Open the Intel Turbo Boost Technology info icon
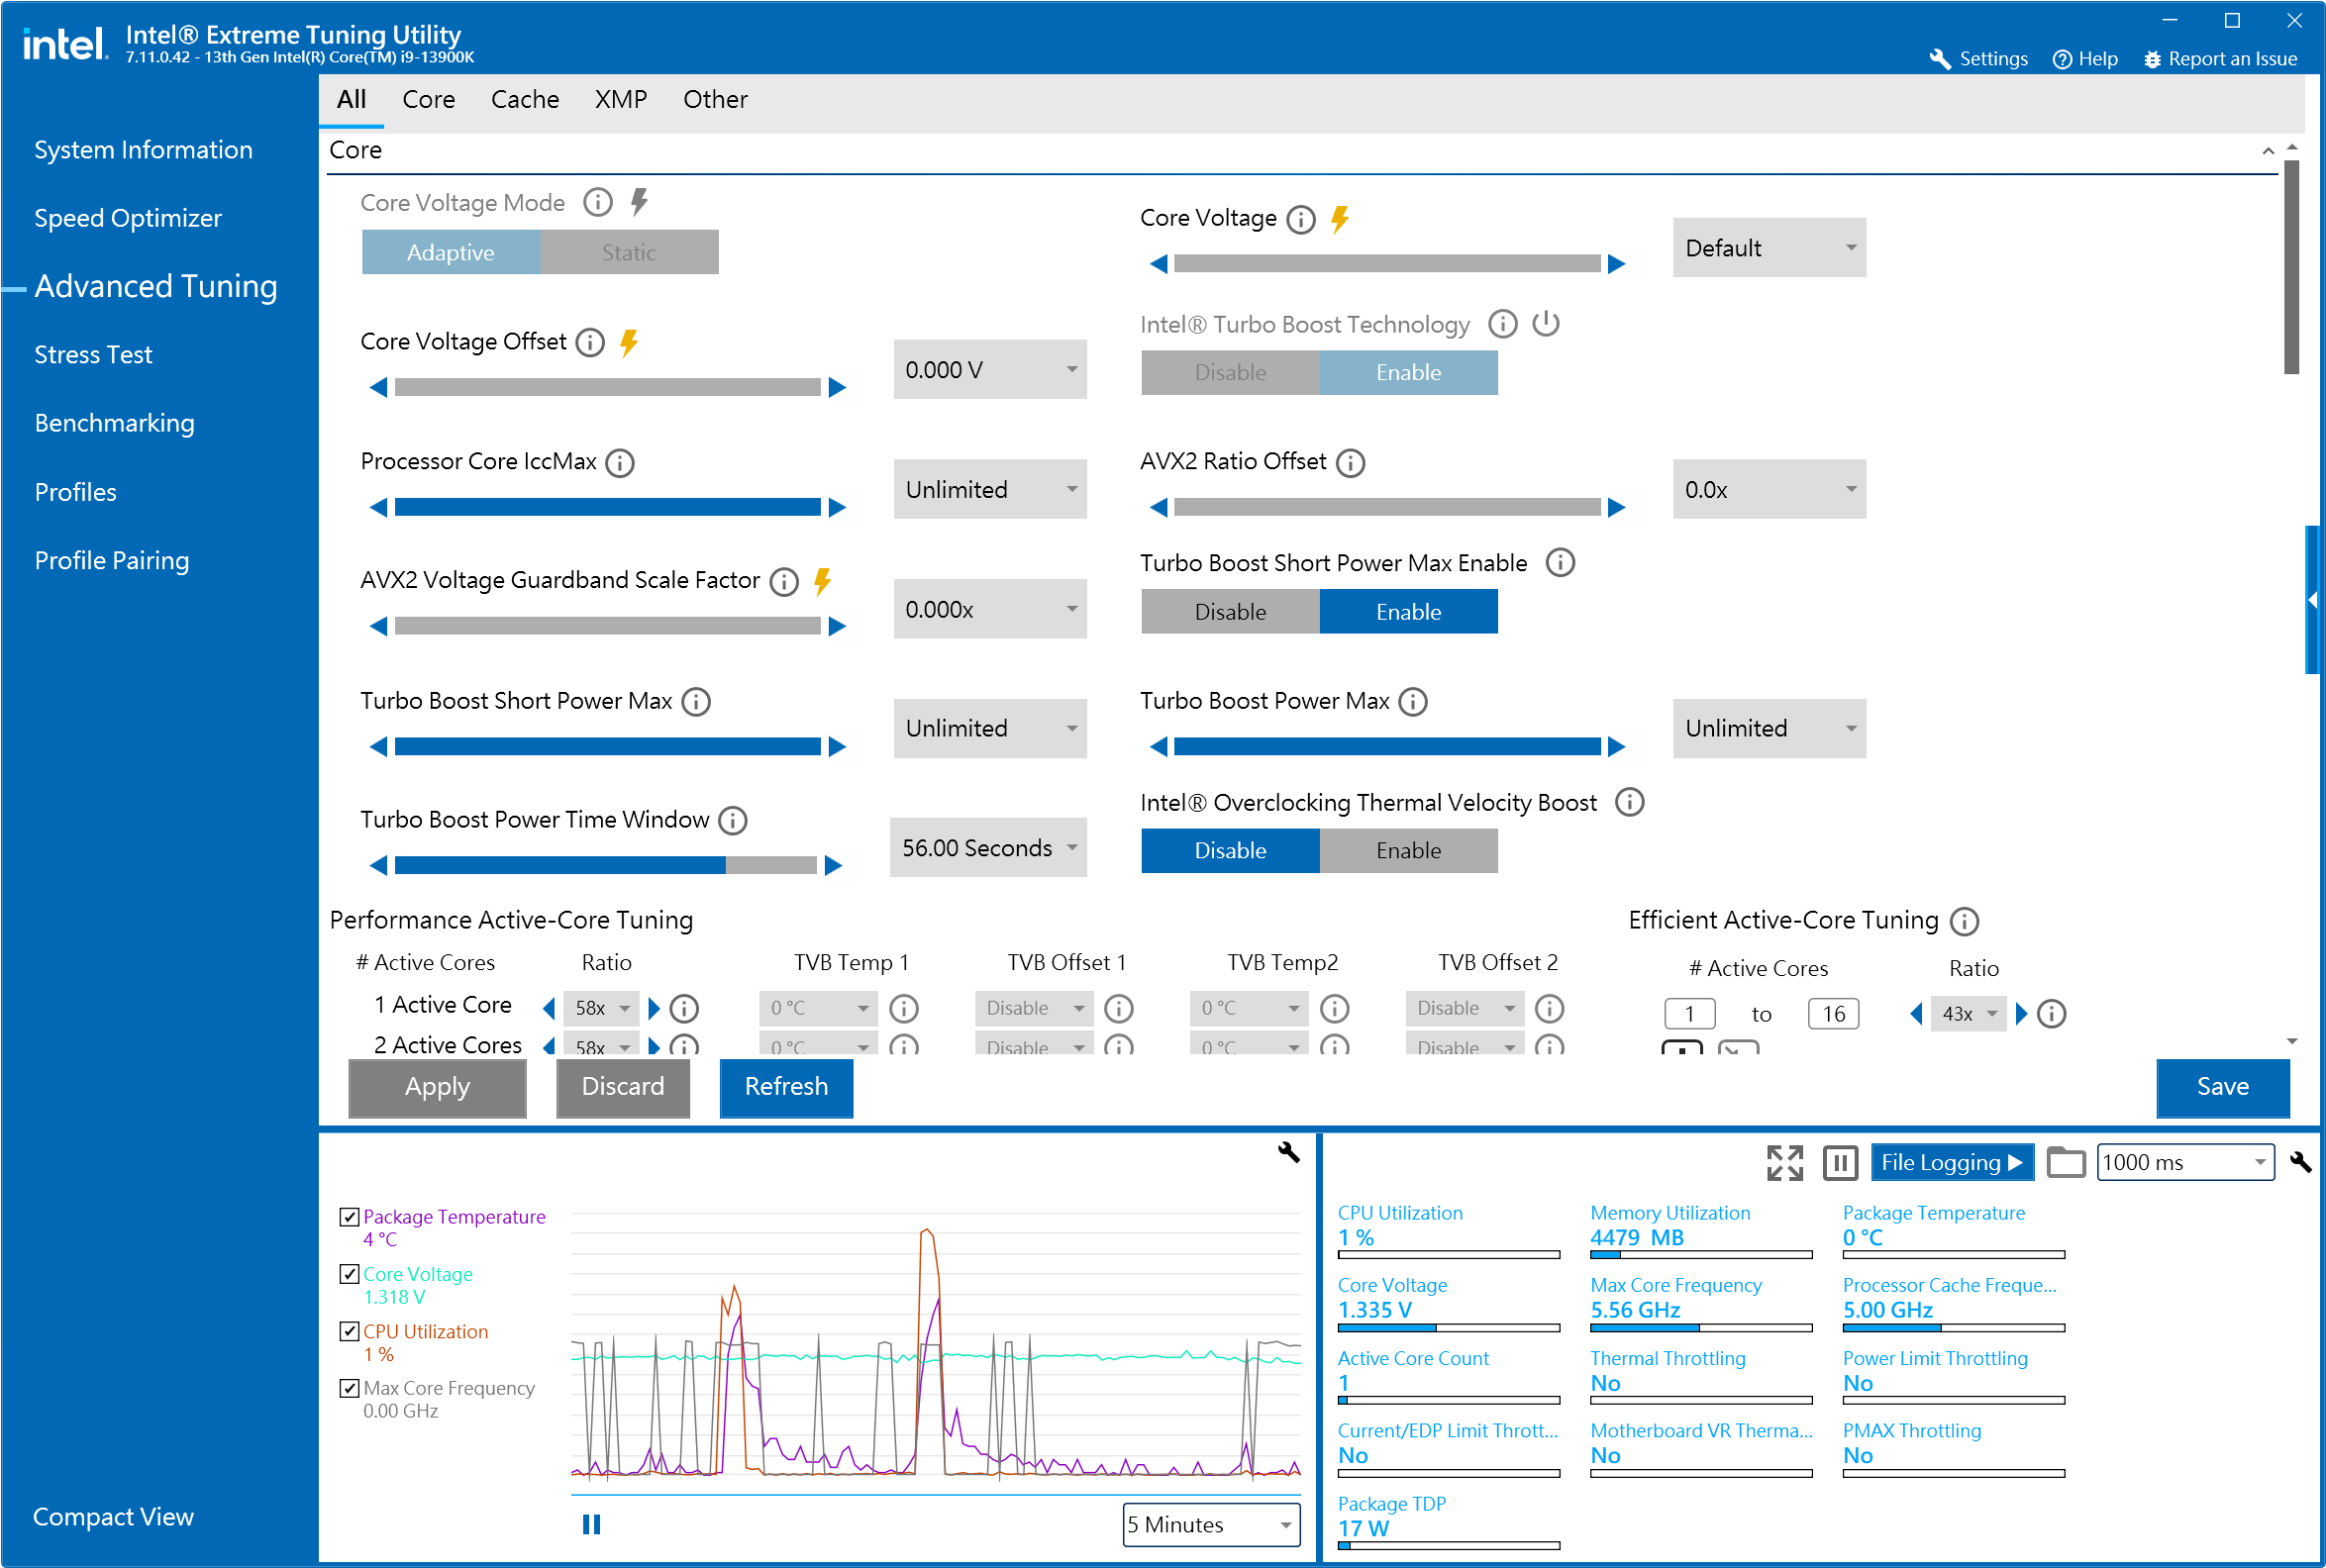This screenshot has height=1568, width=2326. pyautogui.click(x=1502, y=324)
